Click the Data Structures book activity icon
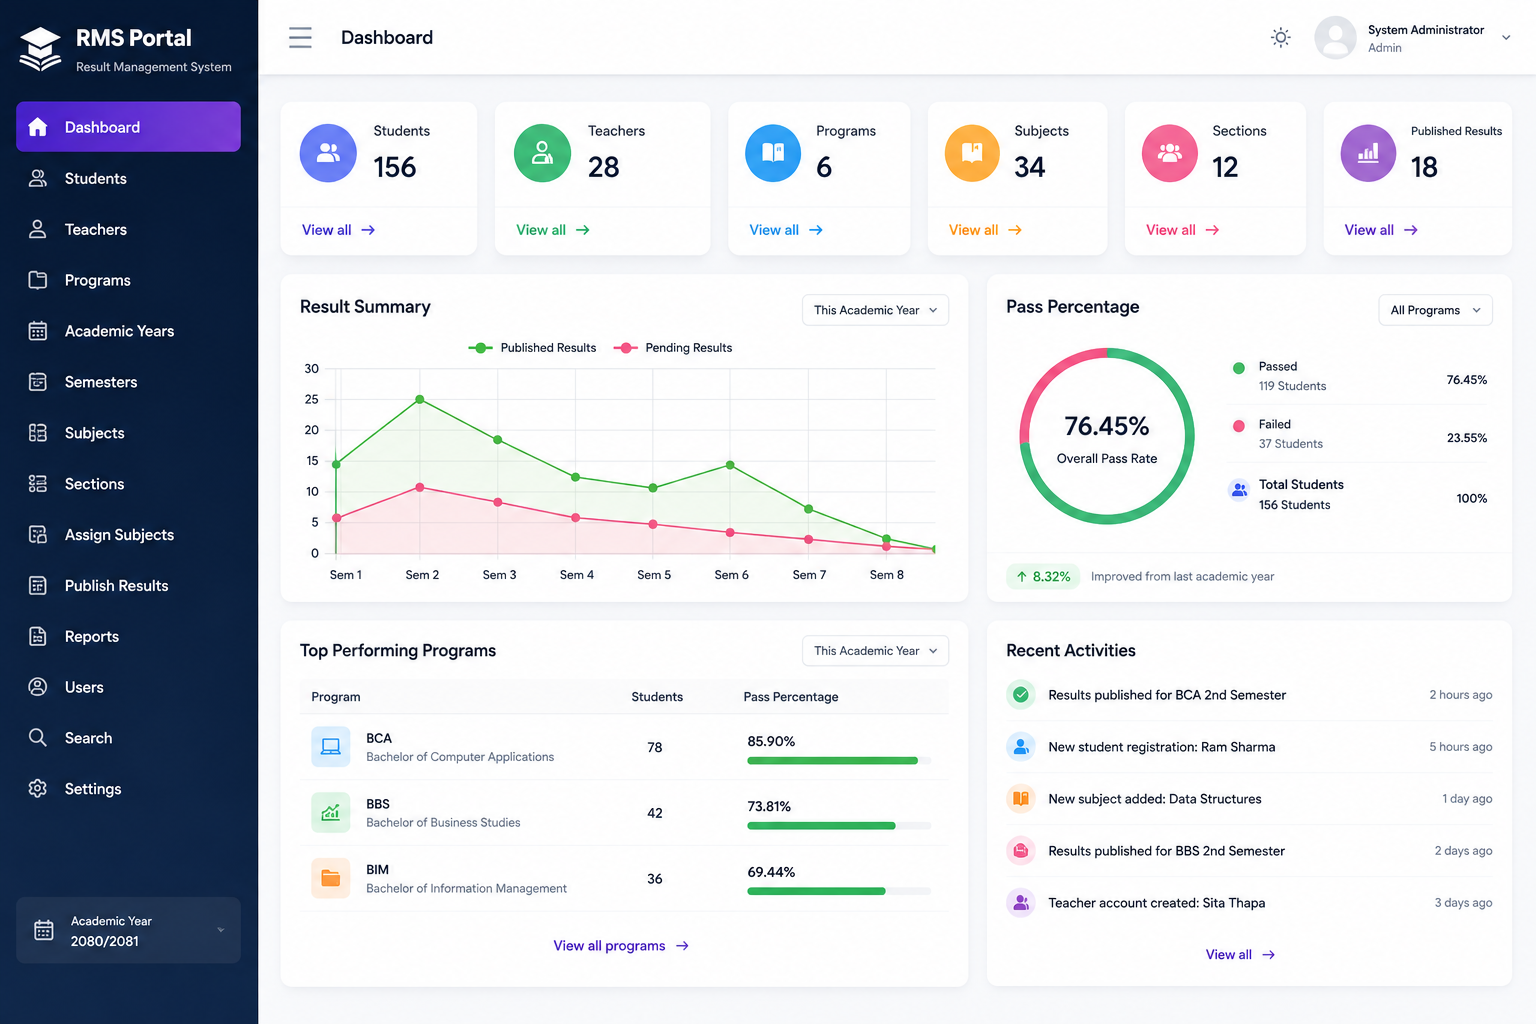 point(1021,799)
